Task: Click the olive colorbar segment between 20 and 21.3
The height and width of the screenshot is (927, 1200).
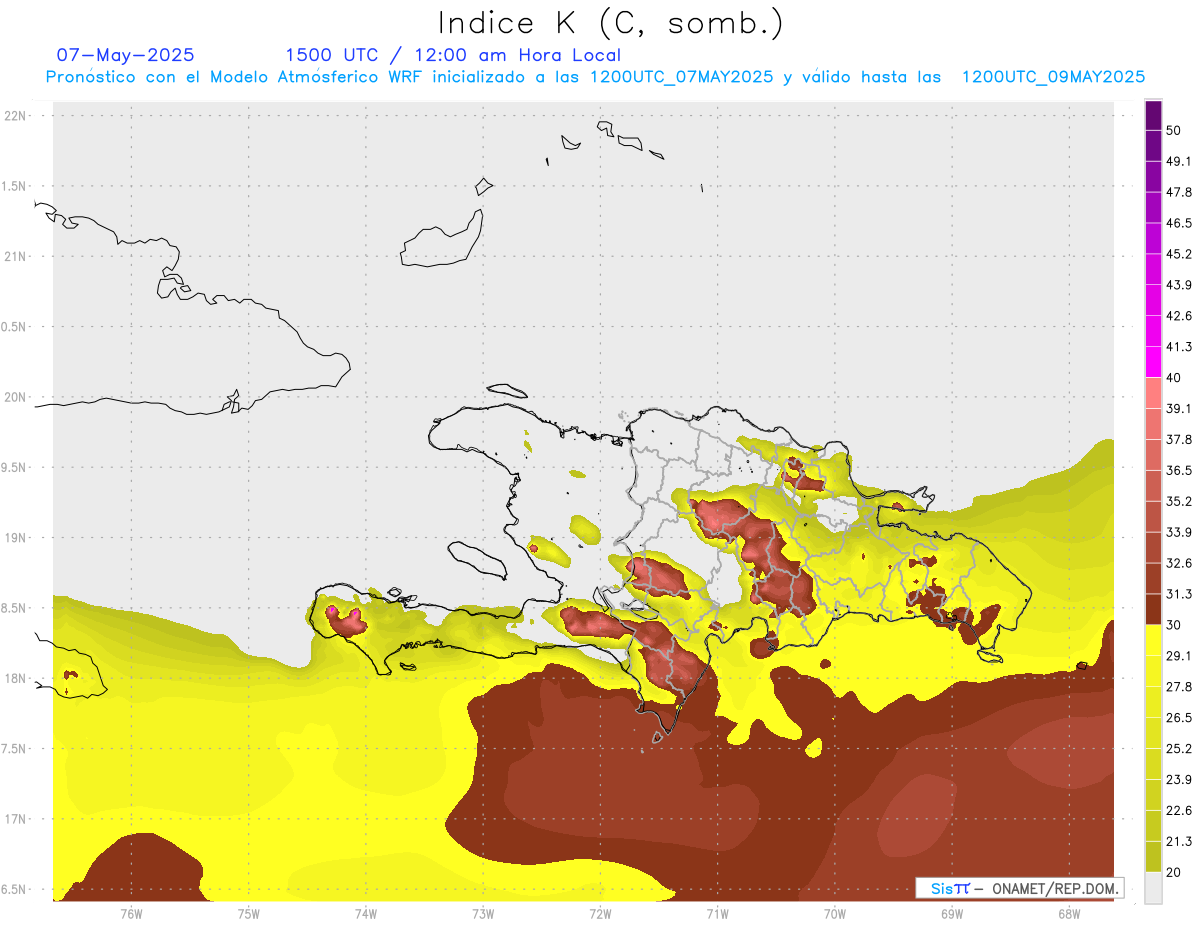Action: (x=1153, y=856)
